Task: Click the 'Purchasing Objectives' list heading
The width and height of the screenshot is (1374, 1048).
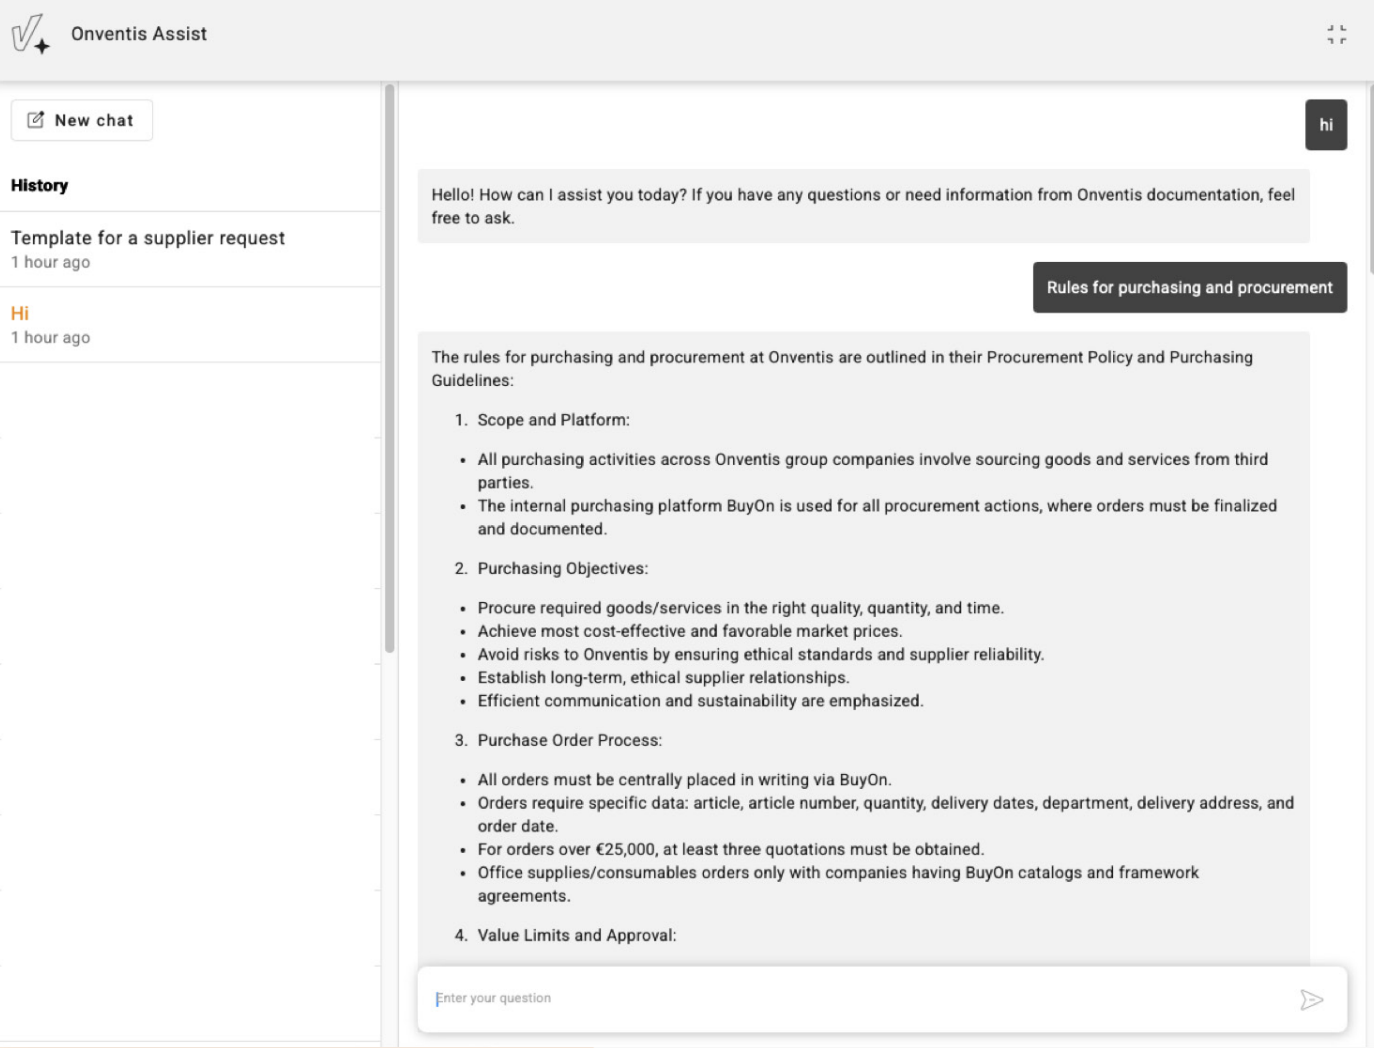Action: click(x=562, y=568)
